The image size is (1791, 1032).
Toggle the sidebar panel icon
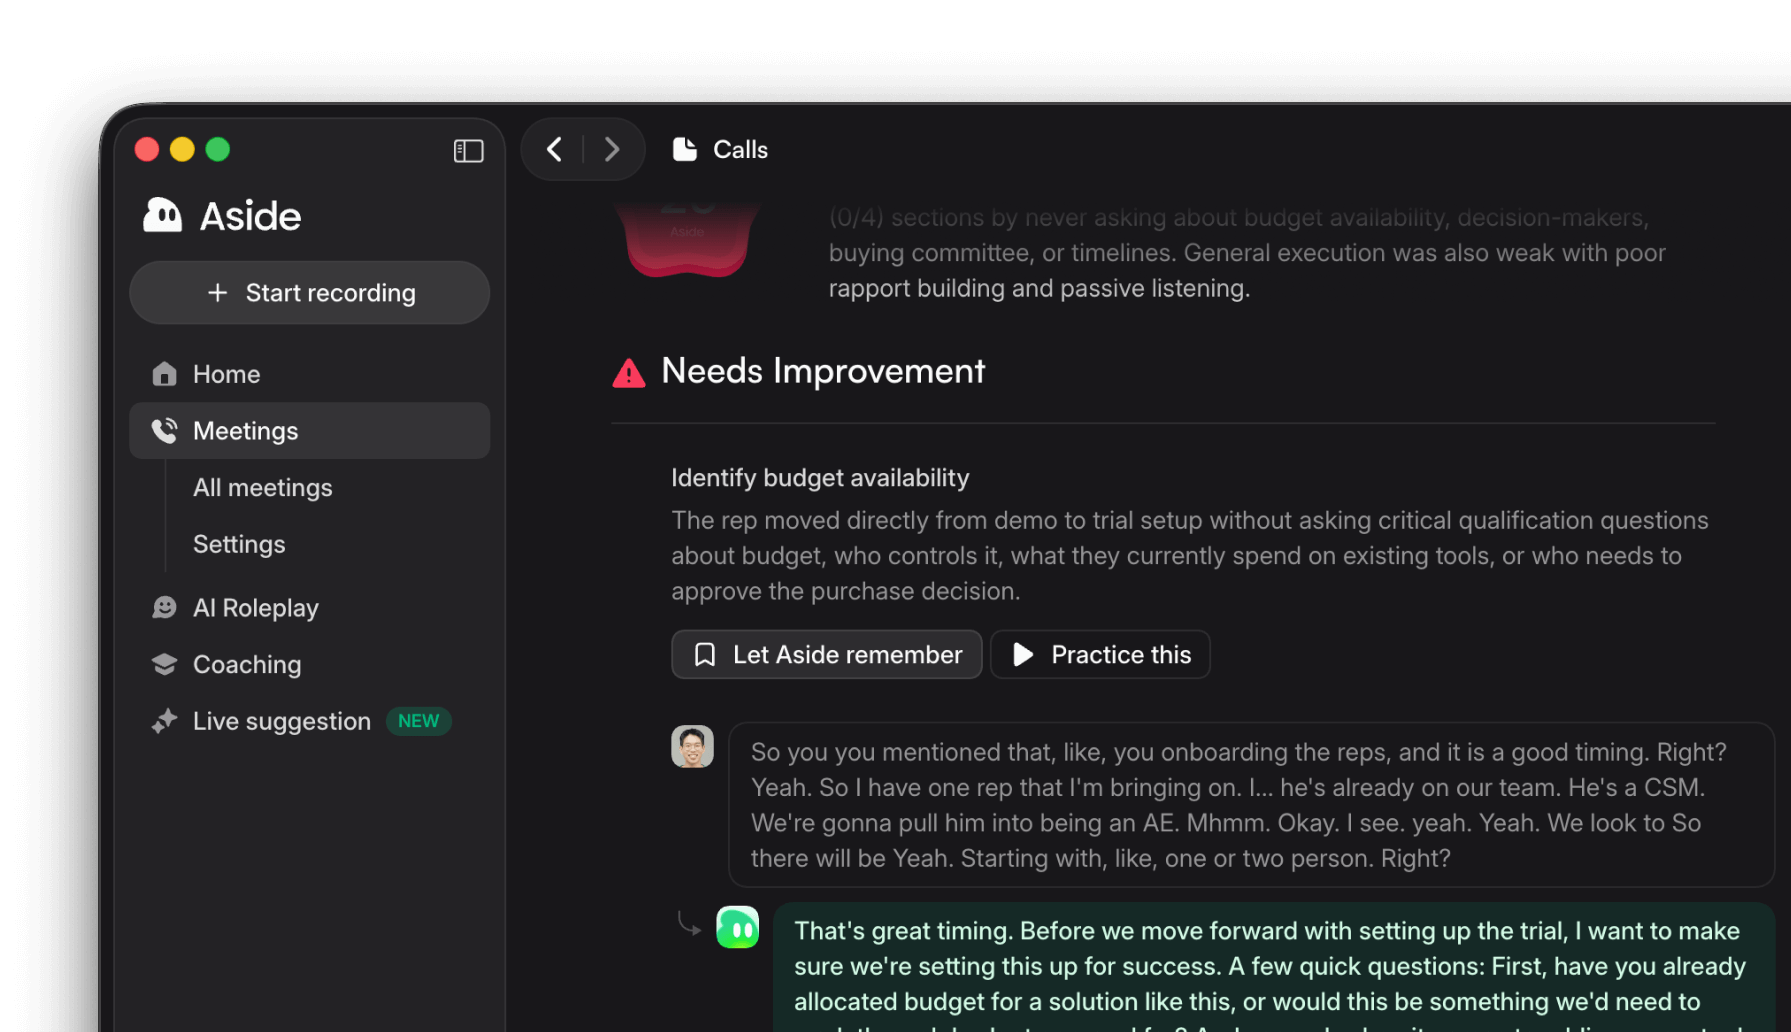pos(467,150)
